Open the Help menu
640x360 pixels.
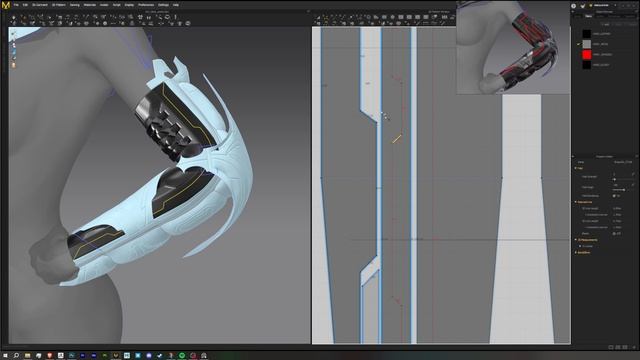click(x=176, y=5)
